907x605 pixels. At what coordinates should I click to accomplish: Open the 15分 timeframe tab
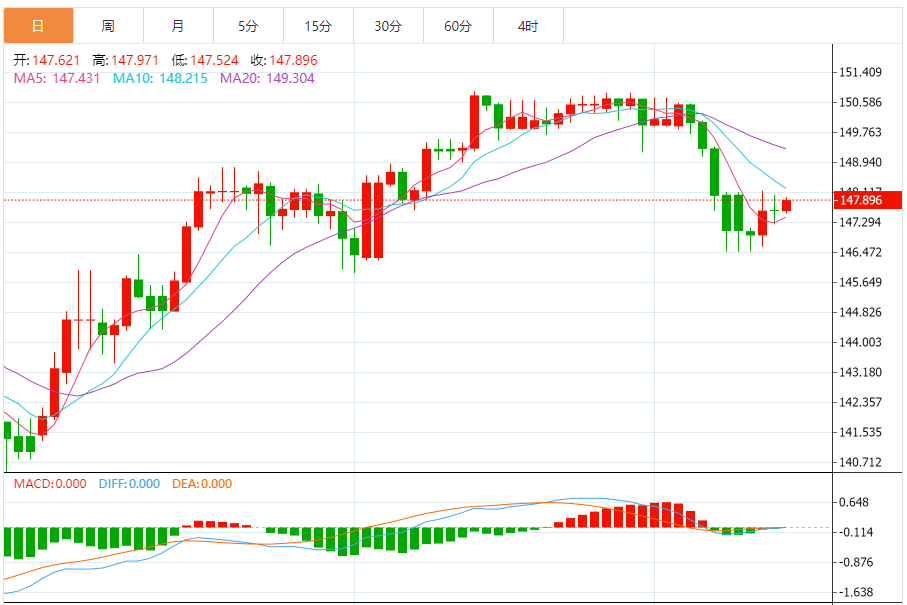[318, 26]
